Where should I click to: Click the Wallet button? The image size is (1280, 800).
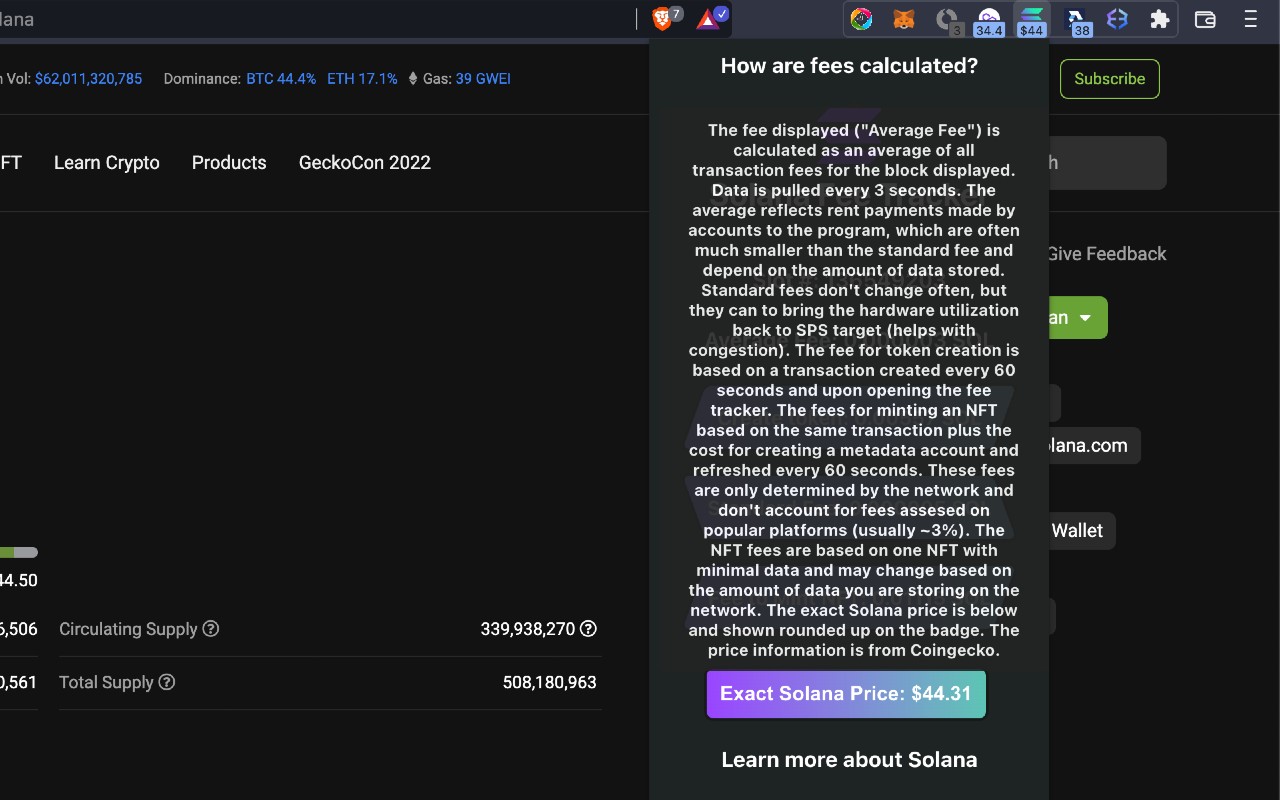pyautogui.click(x=1079, y=531)
